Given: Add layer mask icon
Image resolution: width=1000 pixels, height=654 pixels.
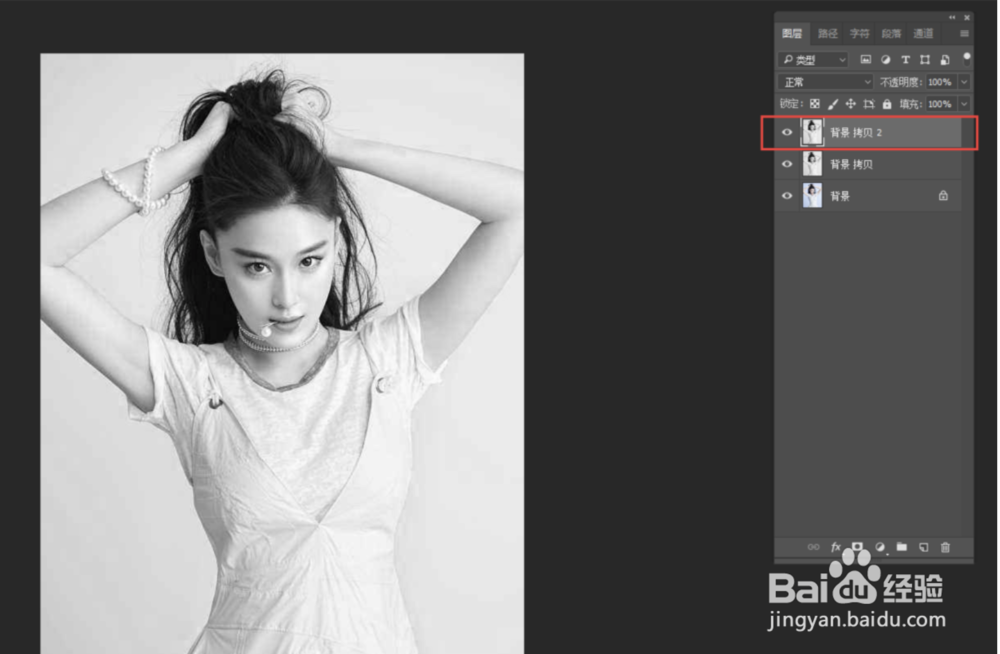Looking at the screenshot, I should (857, 547).
